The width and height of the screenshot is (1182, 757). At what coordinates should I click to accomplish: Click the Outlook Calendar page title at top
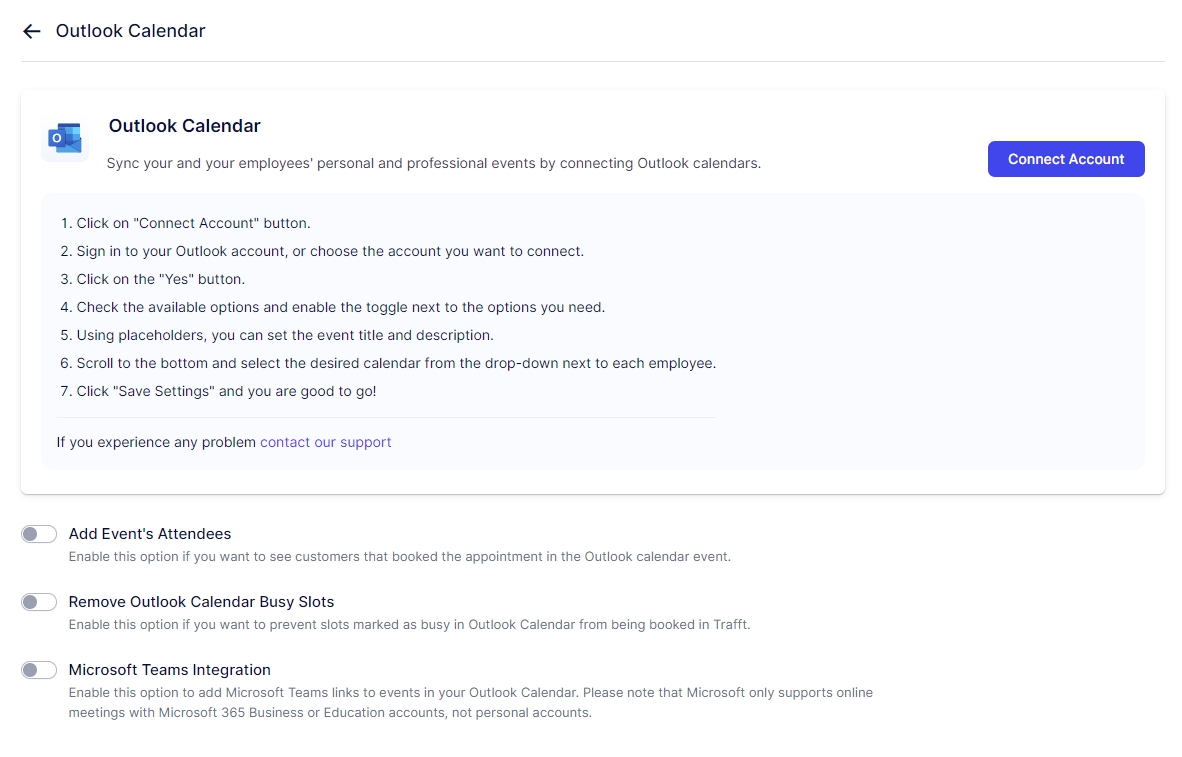pos(130,31)
